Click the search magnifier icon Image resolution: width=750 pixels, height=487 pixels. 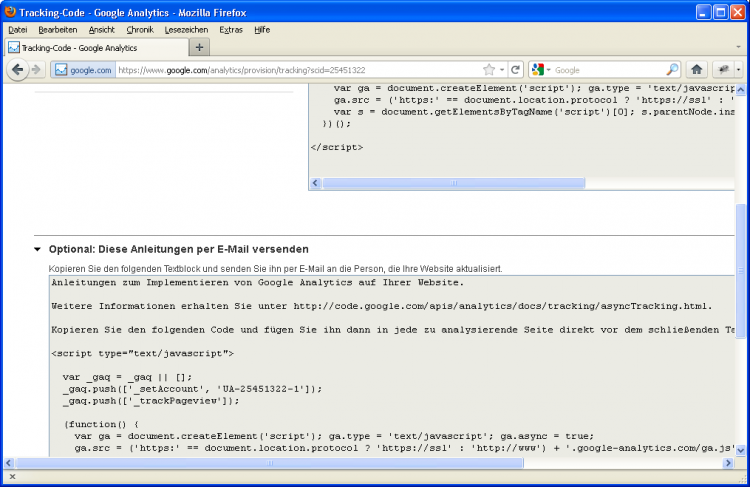tap(671, 70)
